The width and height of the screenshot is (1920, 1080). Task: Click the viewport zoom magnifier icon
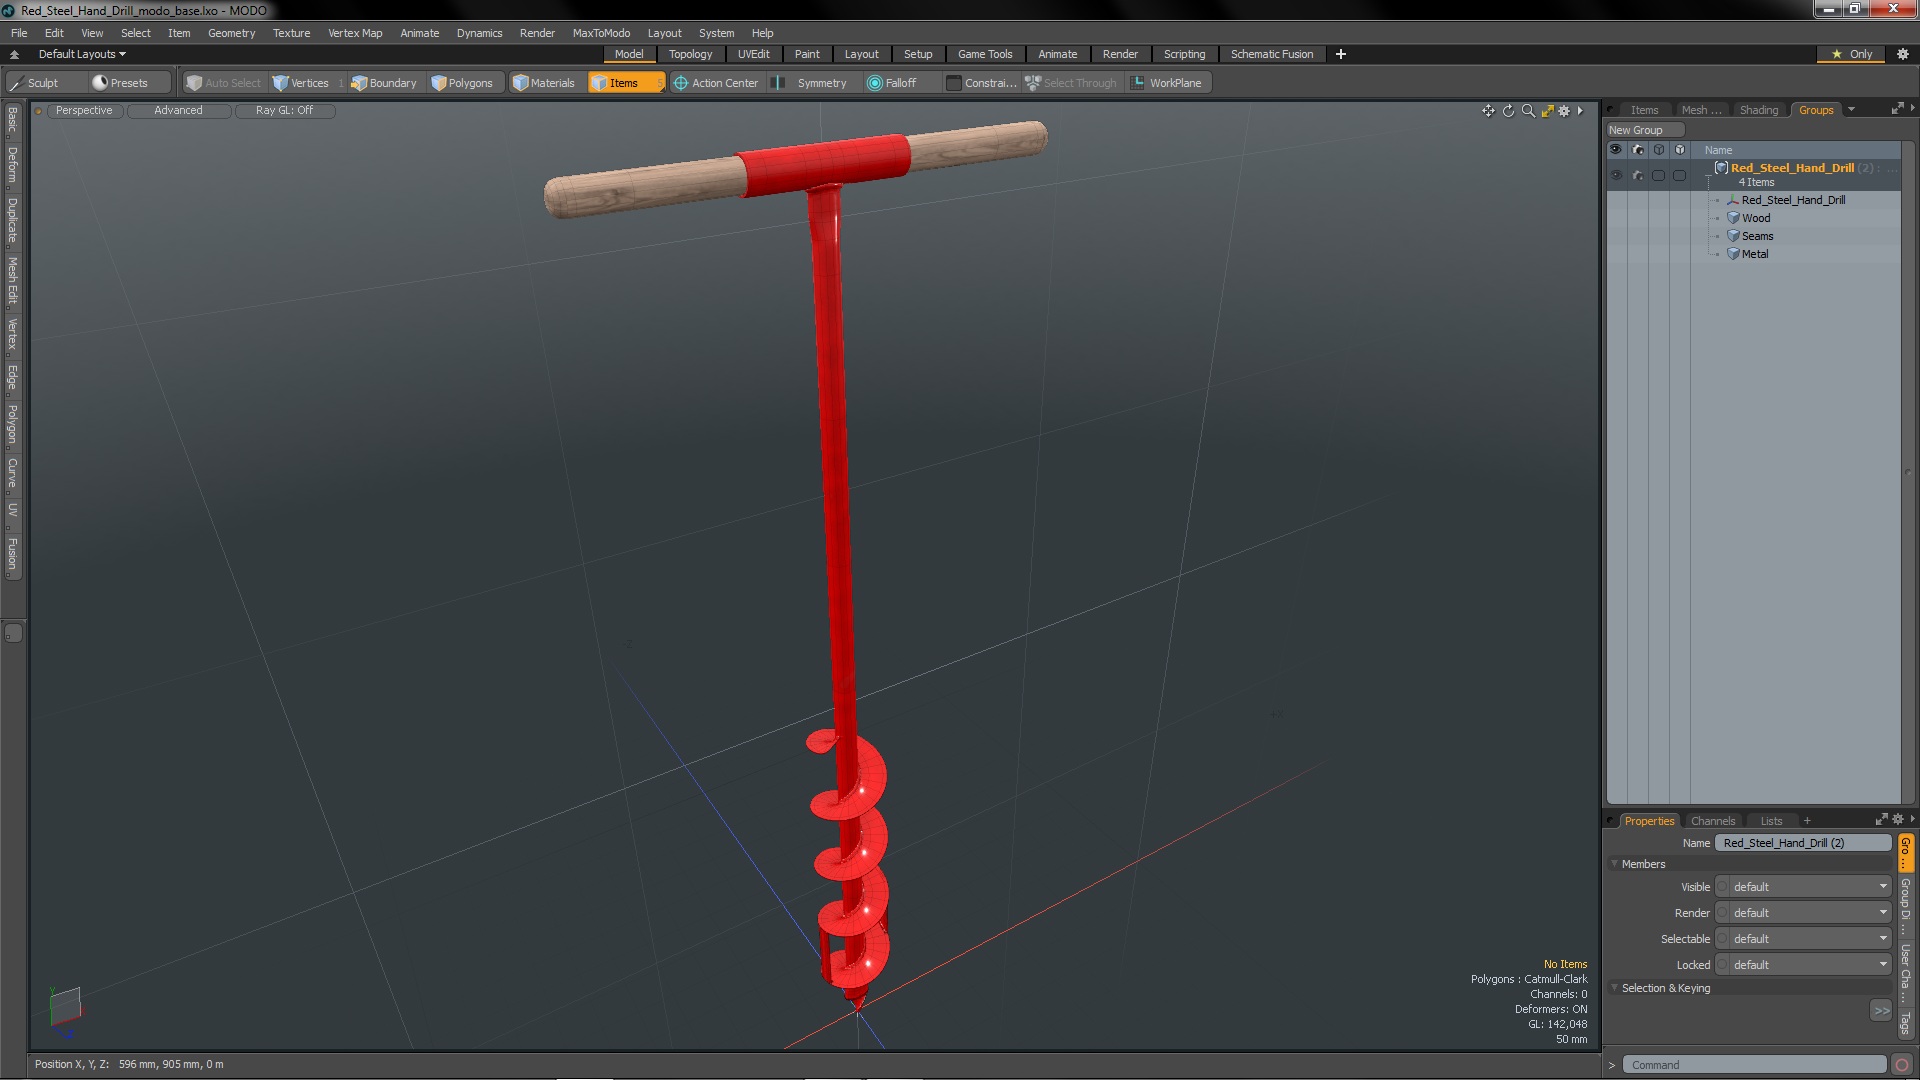coord(1528,111)
